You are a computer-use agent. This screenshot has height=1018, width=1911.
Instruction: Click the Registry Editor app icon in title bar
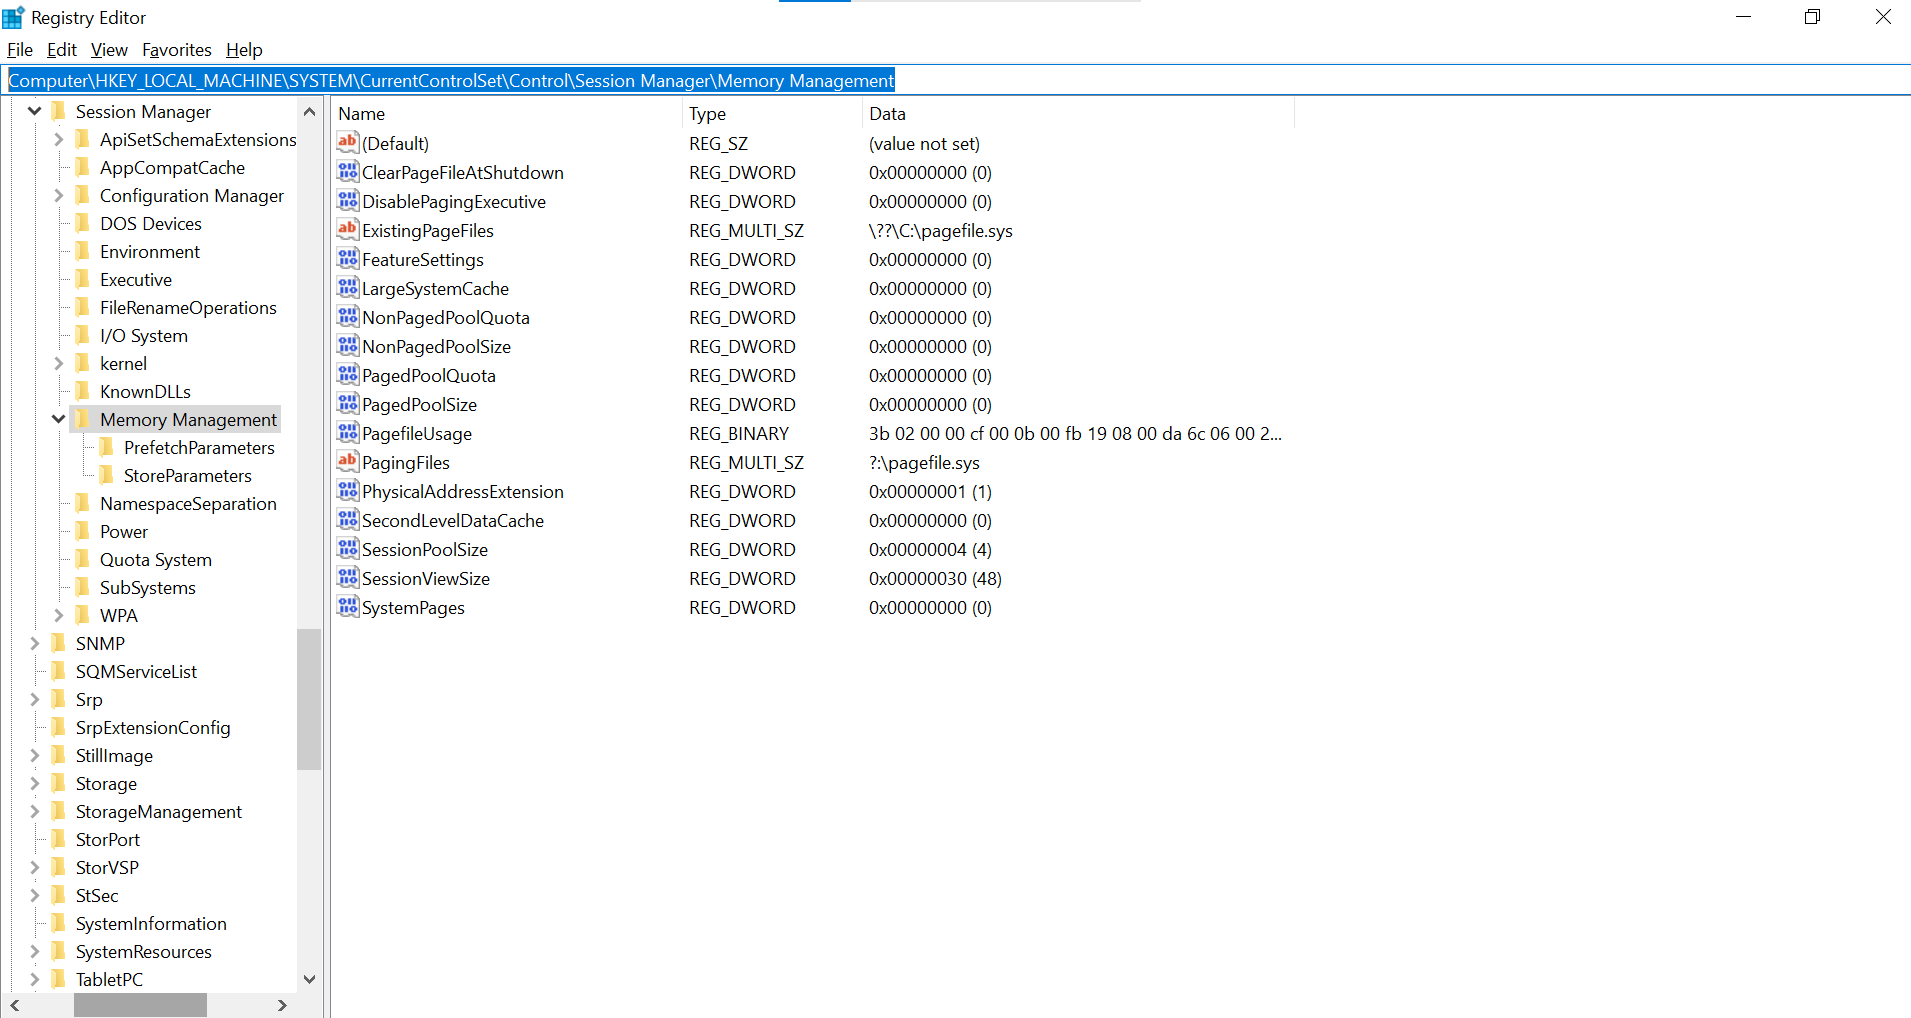point(14,18)
